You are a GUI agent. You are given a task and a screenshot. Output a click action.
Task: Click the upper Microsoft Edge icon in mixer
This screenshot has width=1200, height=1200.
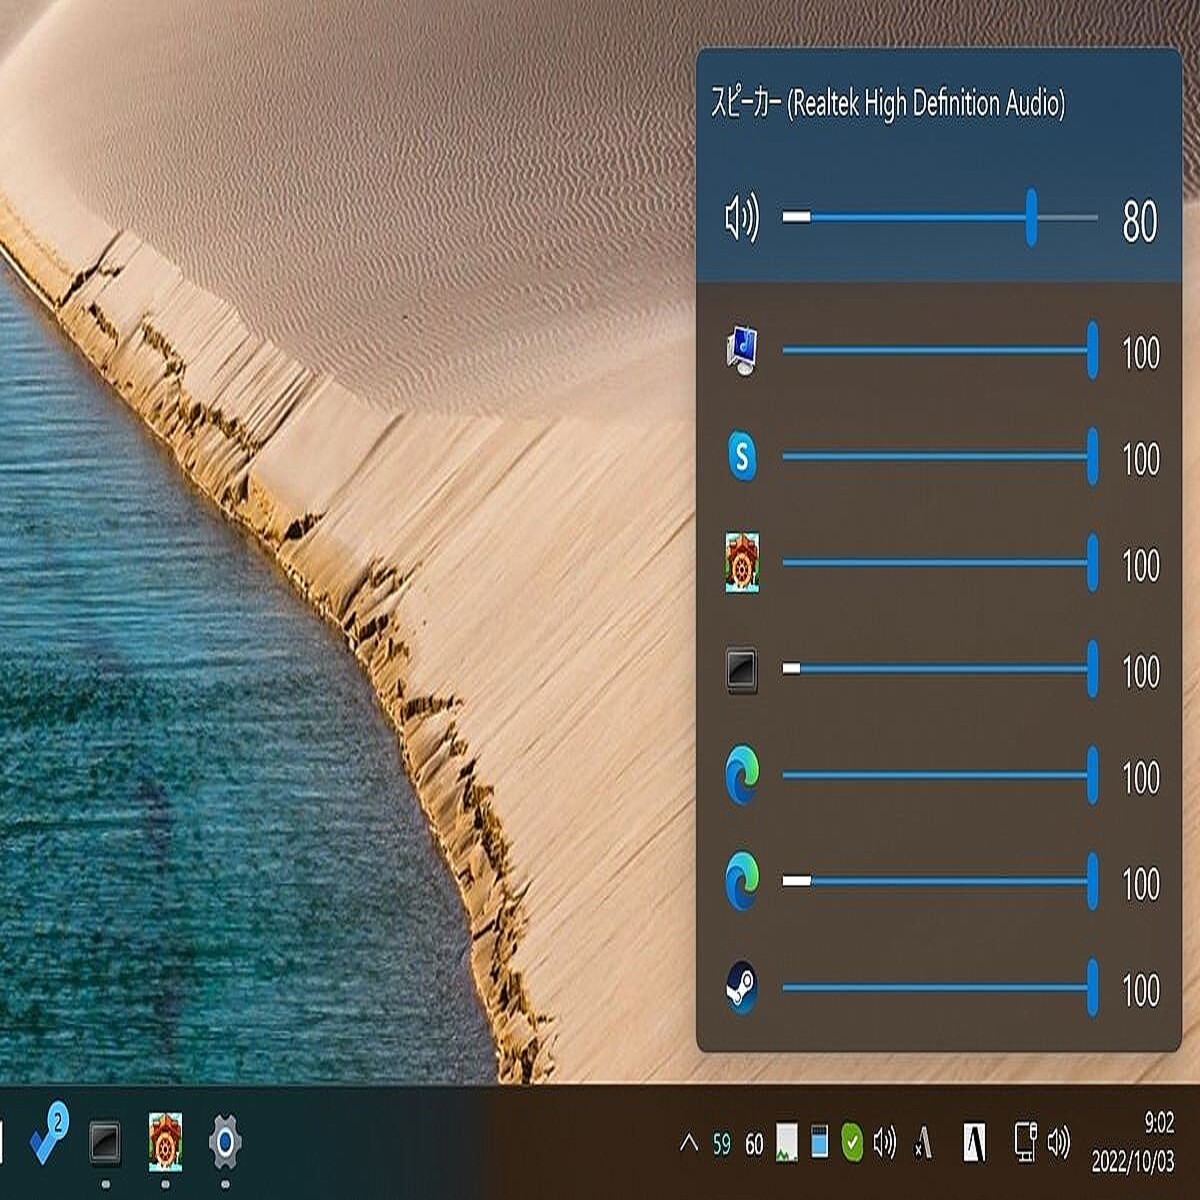[x=741, y=776]
